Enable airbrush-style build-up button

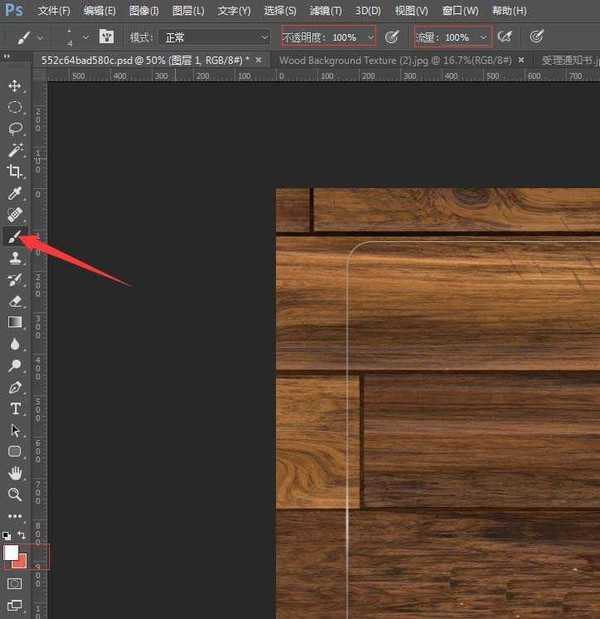505,37
